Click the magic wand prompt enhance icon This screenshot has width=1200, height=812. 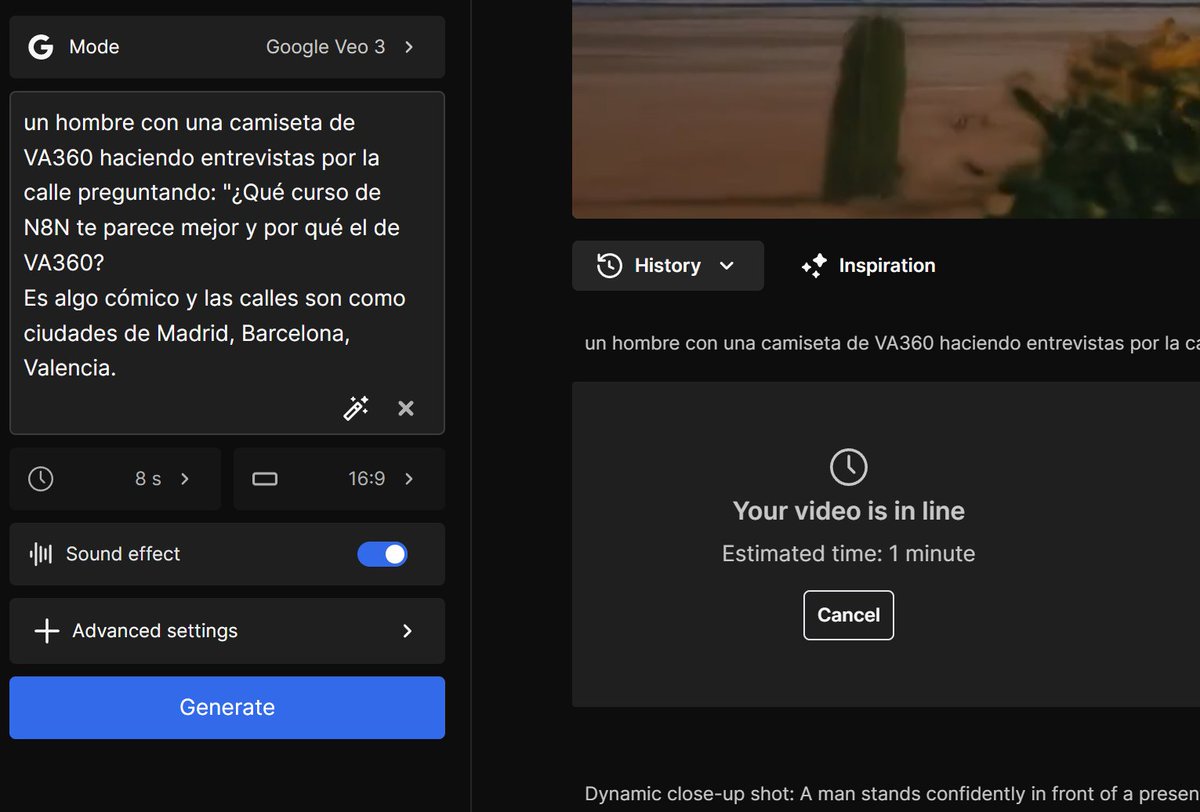tap(356, 408)
